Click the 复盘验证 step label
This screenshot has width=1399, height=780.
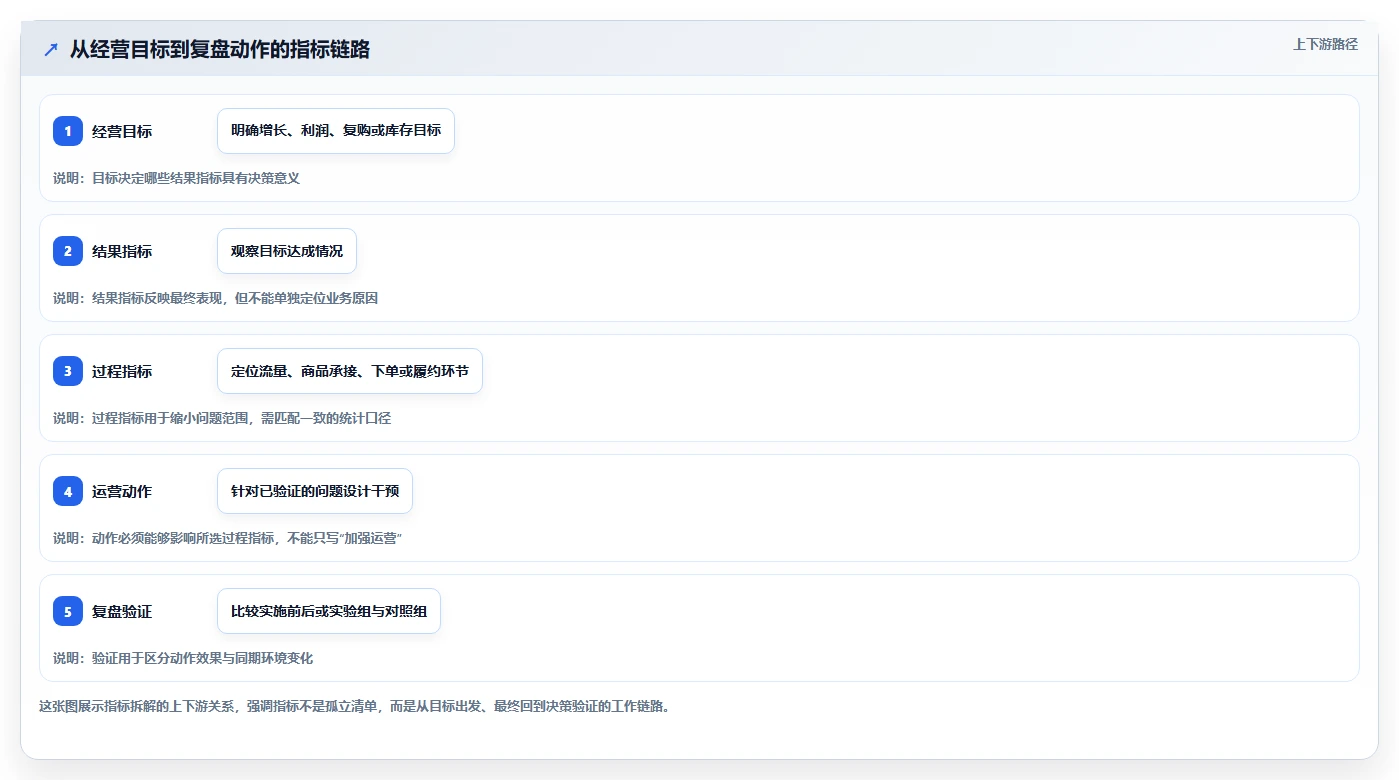tap(122, 611)
